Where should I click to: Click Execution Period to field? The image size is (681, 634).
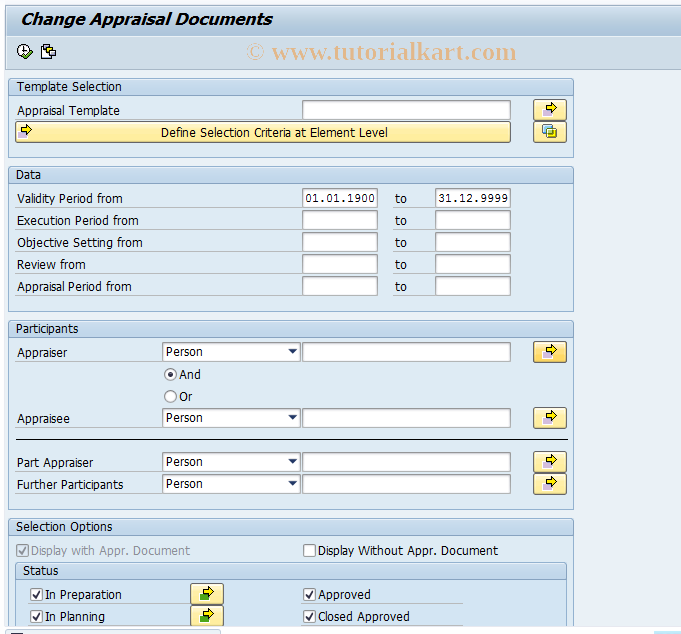pos(473,220)
